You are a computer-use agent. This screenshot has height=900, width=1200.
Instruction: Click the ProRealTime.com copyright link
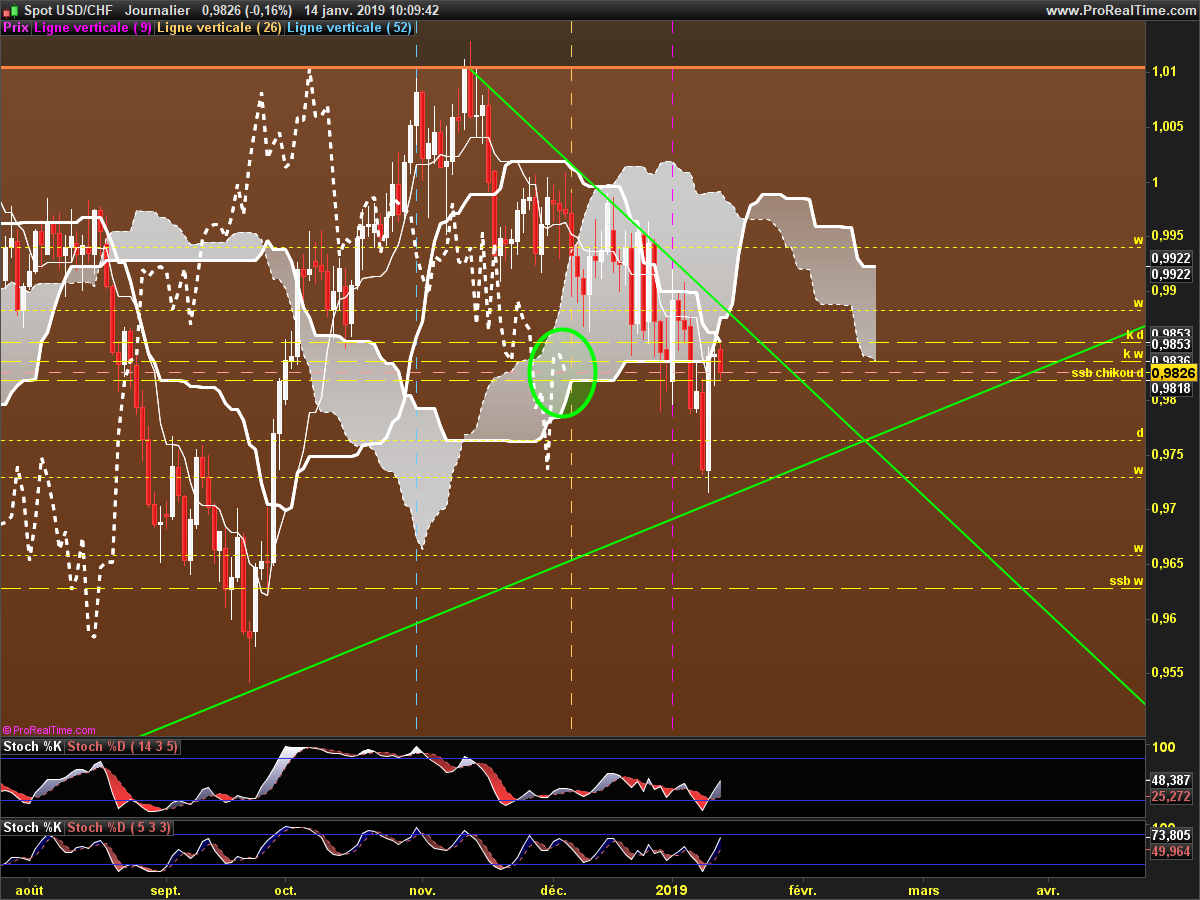pos(49,730)
